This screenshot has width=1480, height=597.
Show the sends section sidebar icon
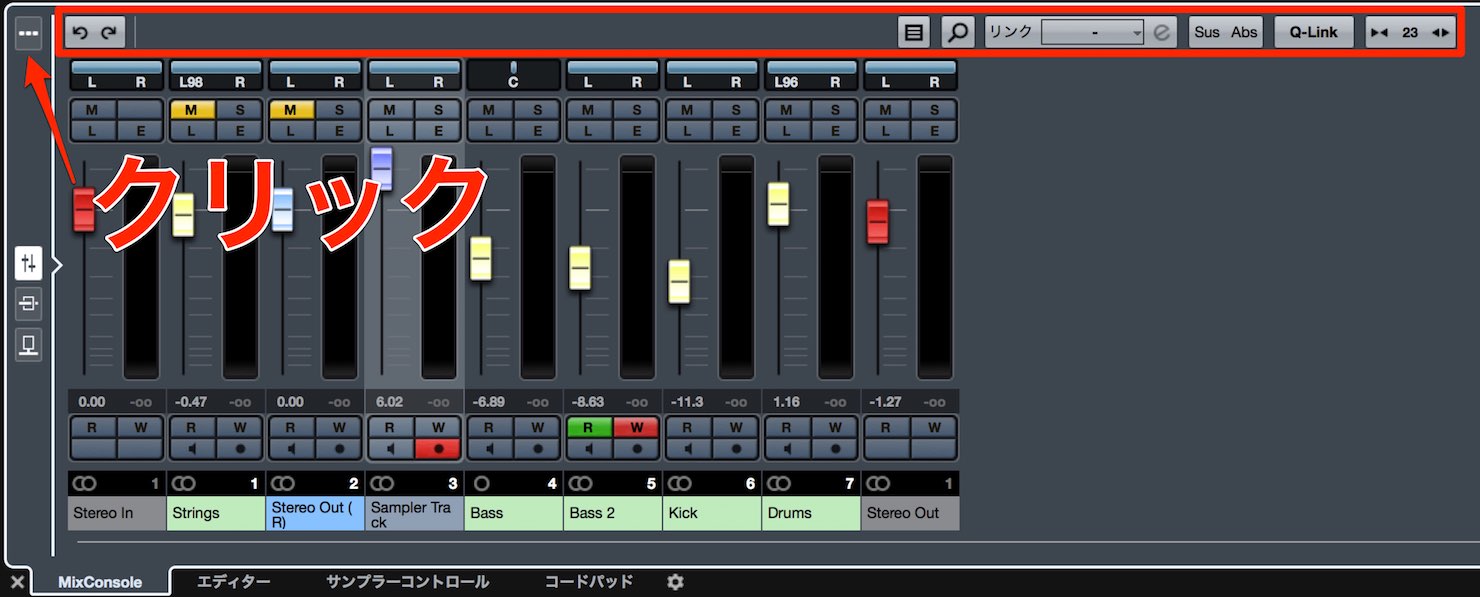pyautogui.click(x=28, y=345)
